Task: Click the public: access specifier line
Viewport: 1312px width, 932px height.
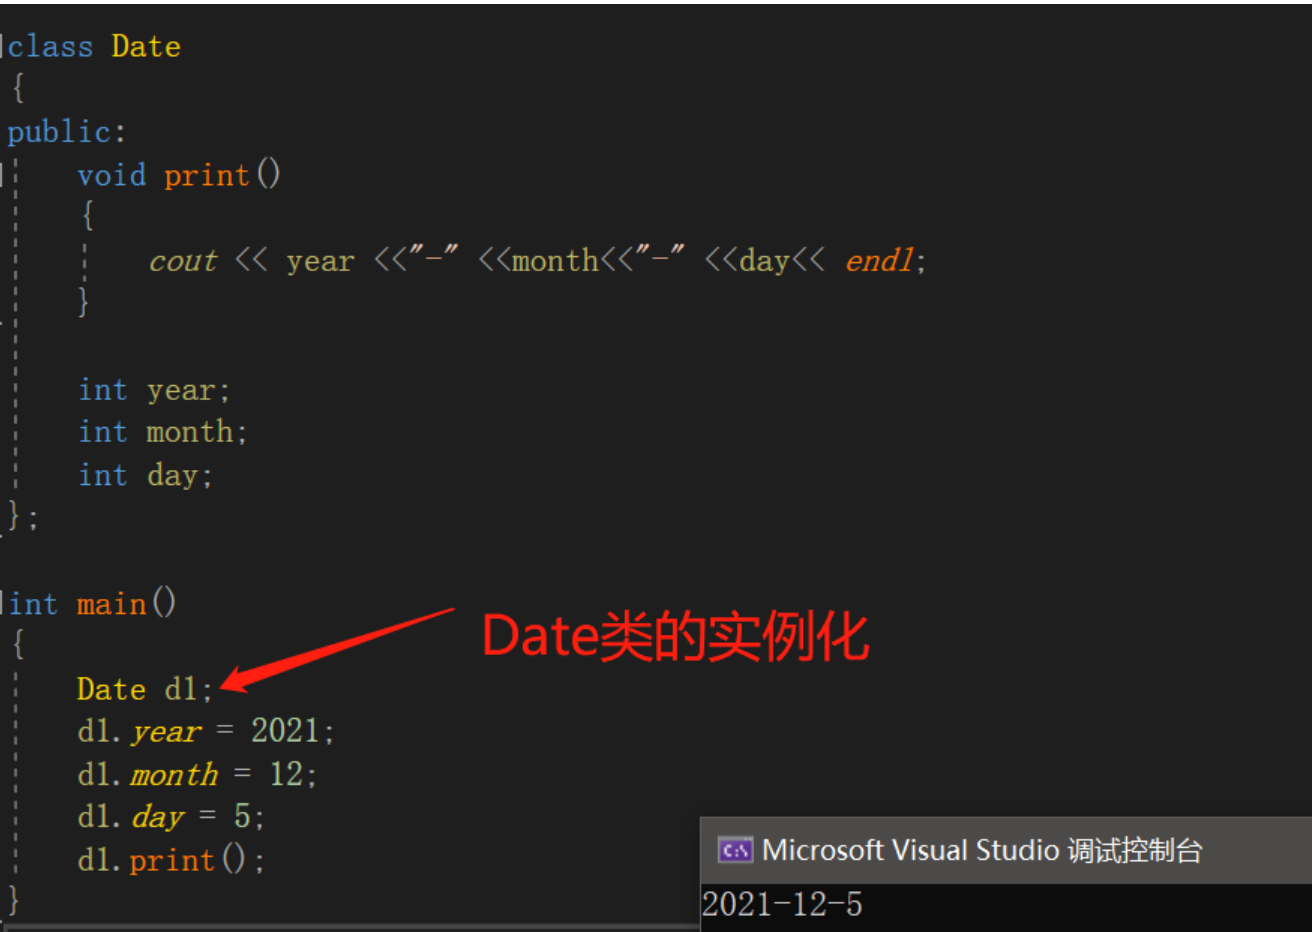Action: pos(66,132)
